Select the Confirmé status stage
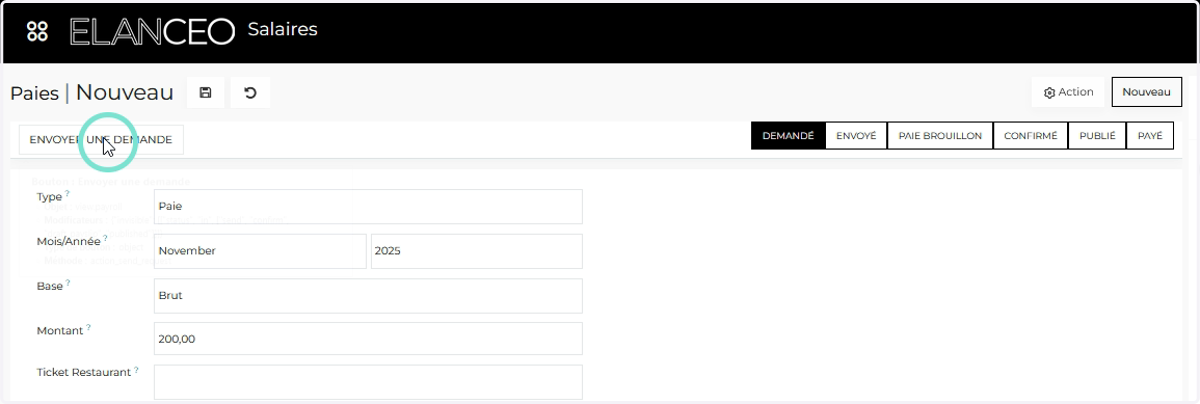The height and width of the screenshot is (404, 1200). click(1030, 136)
